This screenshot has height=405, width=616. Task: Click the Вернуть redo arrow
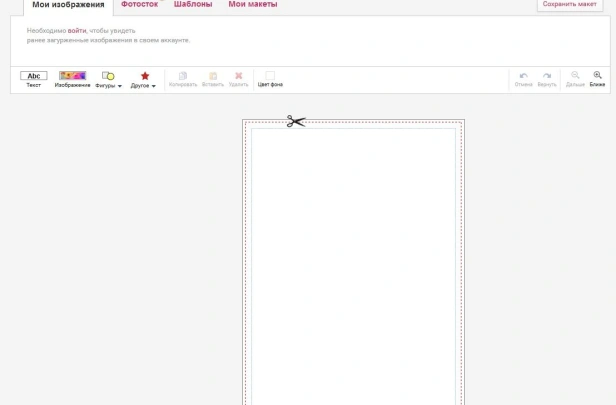pos(546,76)
